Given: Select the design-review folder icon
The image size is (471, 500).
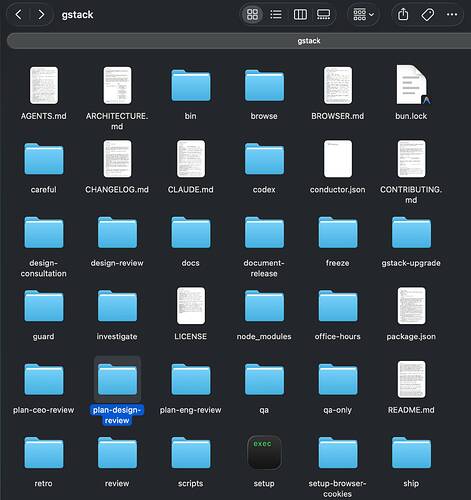Looking at the screenshot, I should [x=117, y=232].
